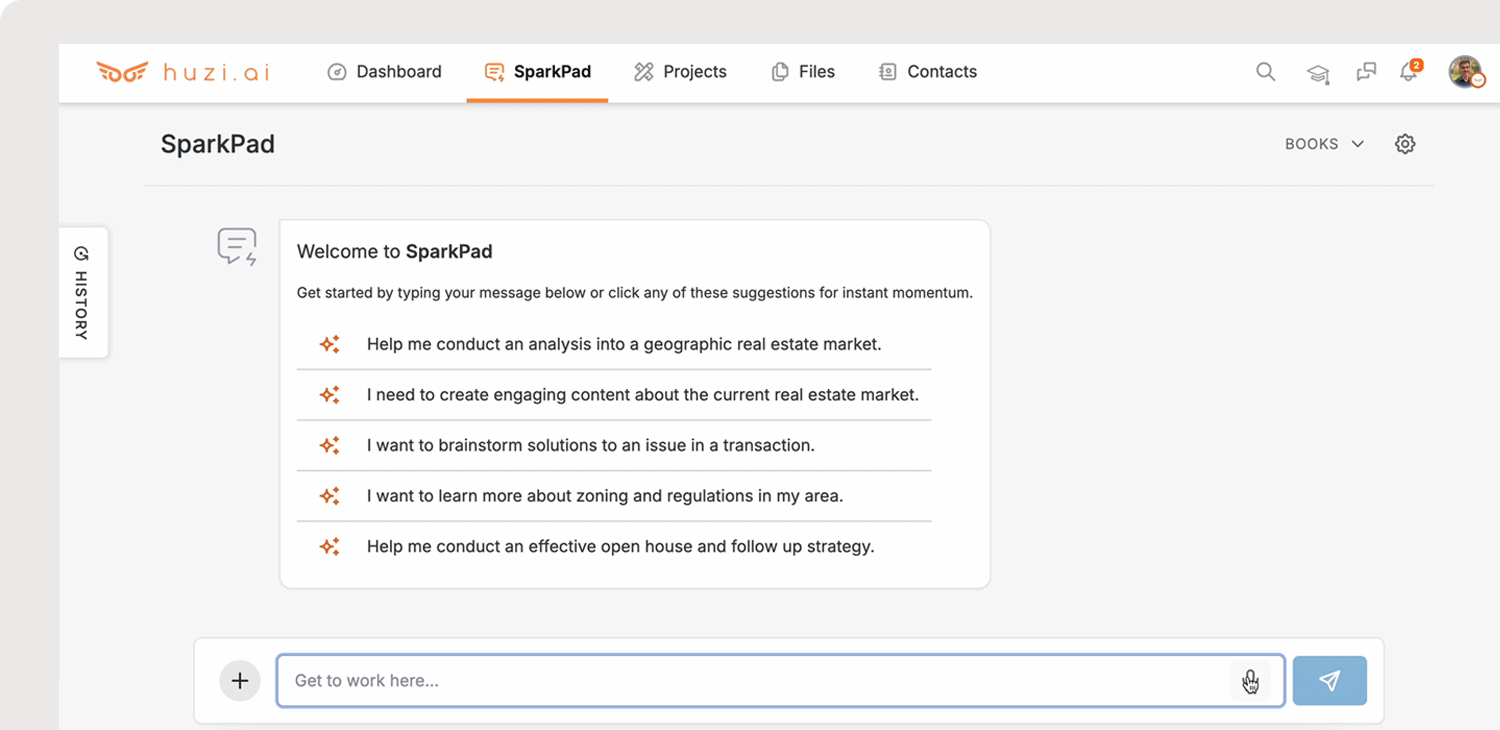
Task: Choose suggestion about open house strategy
Action: pos(614,547)
